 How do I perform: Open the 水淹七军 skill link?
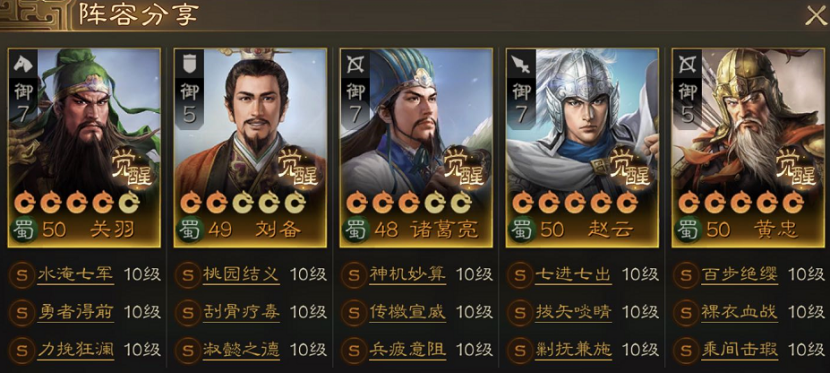coord(76,274)
